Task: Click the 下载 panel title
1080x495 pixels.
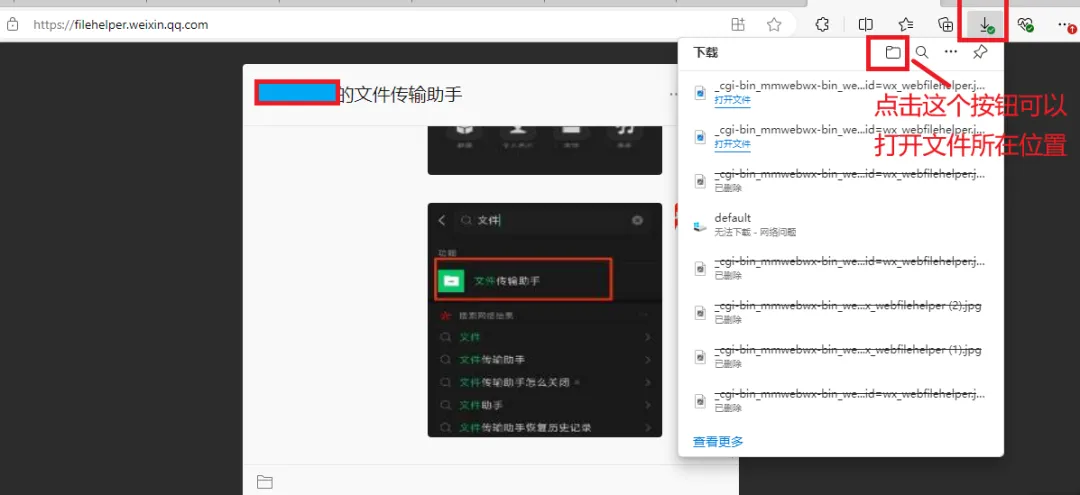Action: coord(705,52)
